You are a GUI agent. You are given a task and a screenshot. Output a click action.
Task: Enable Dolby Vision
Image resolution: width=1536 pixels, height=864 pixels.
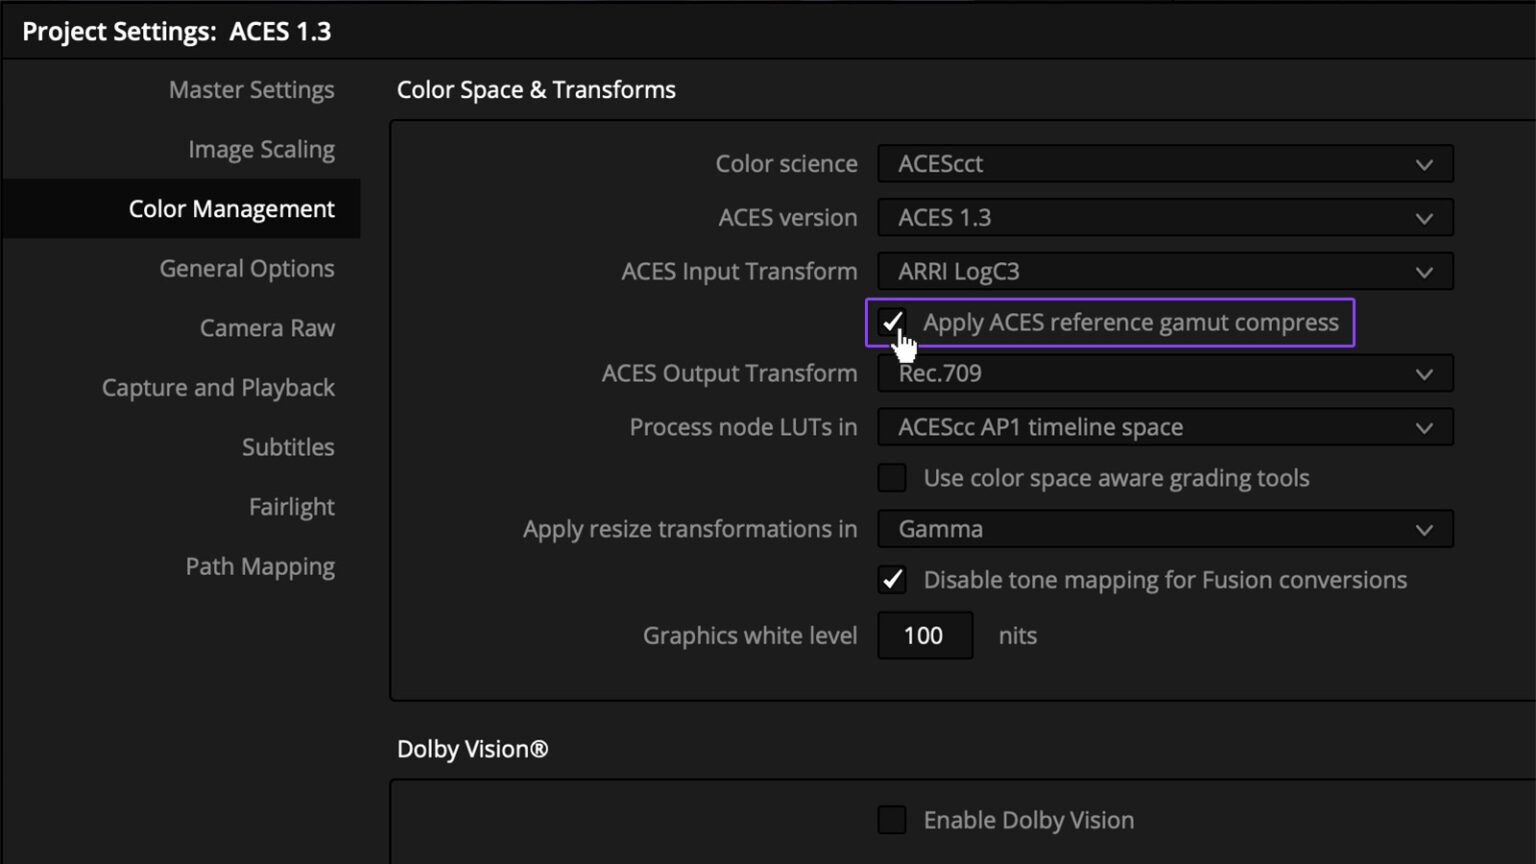[x=892, y=819]
